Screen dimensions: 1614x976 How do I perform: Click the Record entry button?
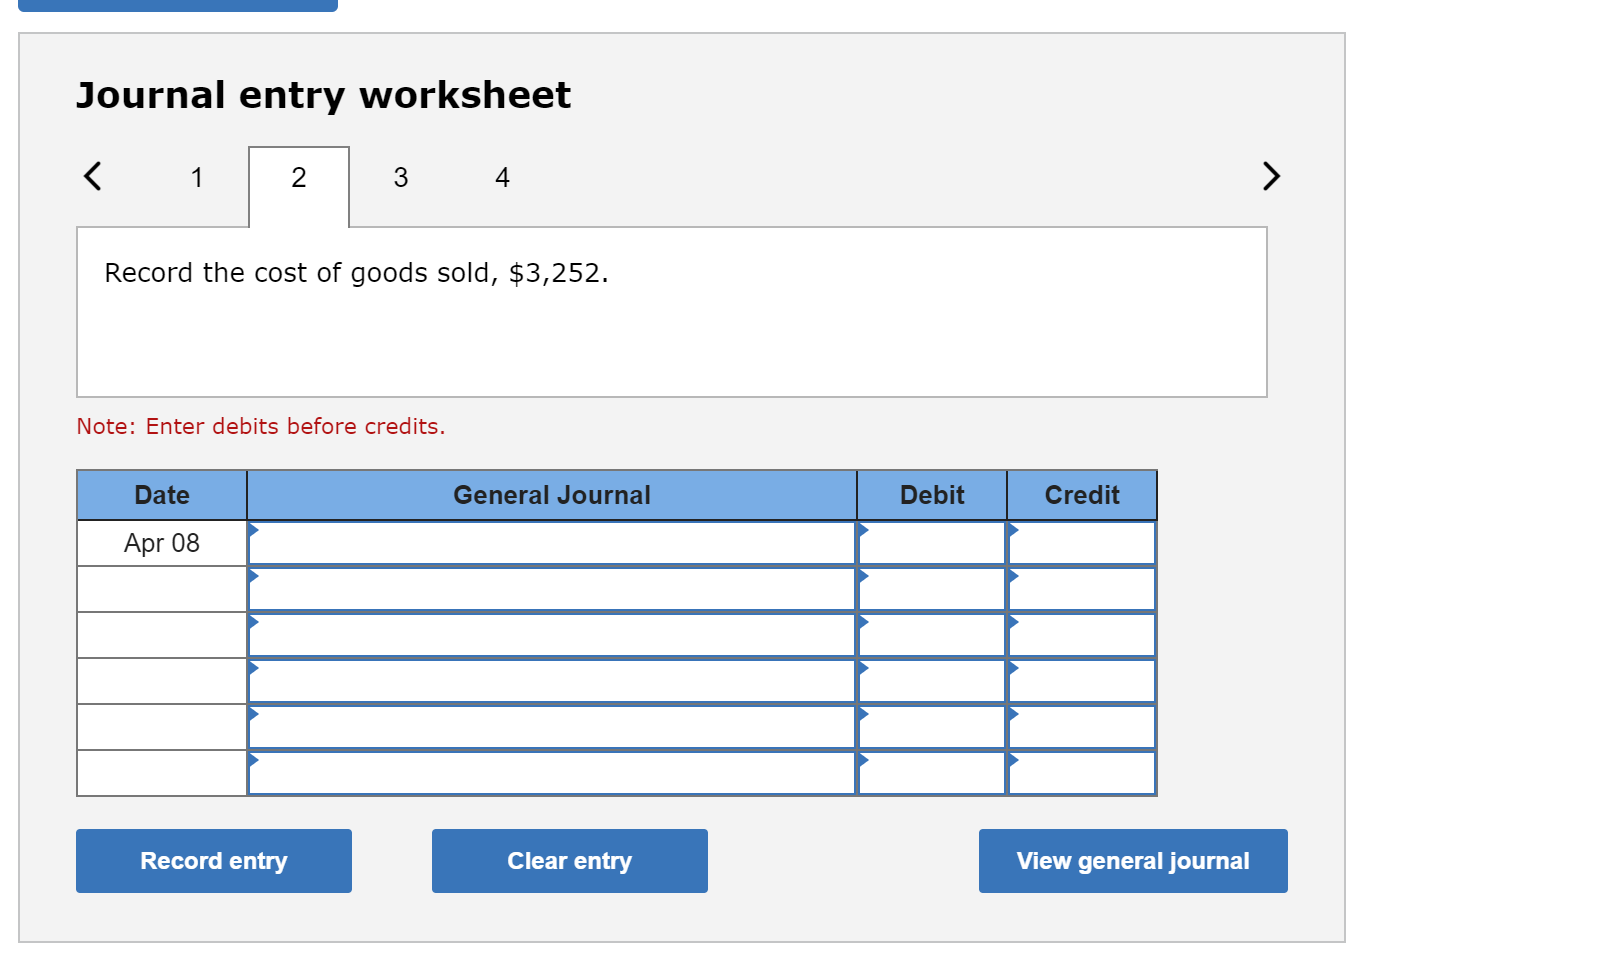click(x=213, y=860)
